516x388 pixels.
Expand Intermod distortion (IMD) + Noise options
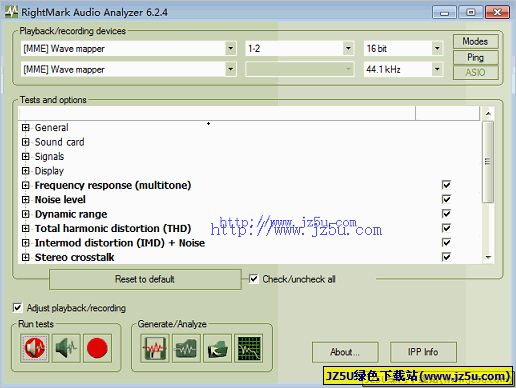[26, 243]
